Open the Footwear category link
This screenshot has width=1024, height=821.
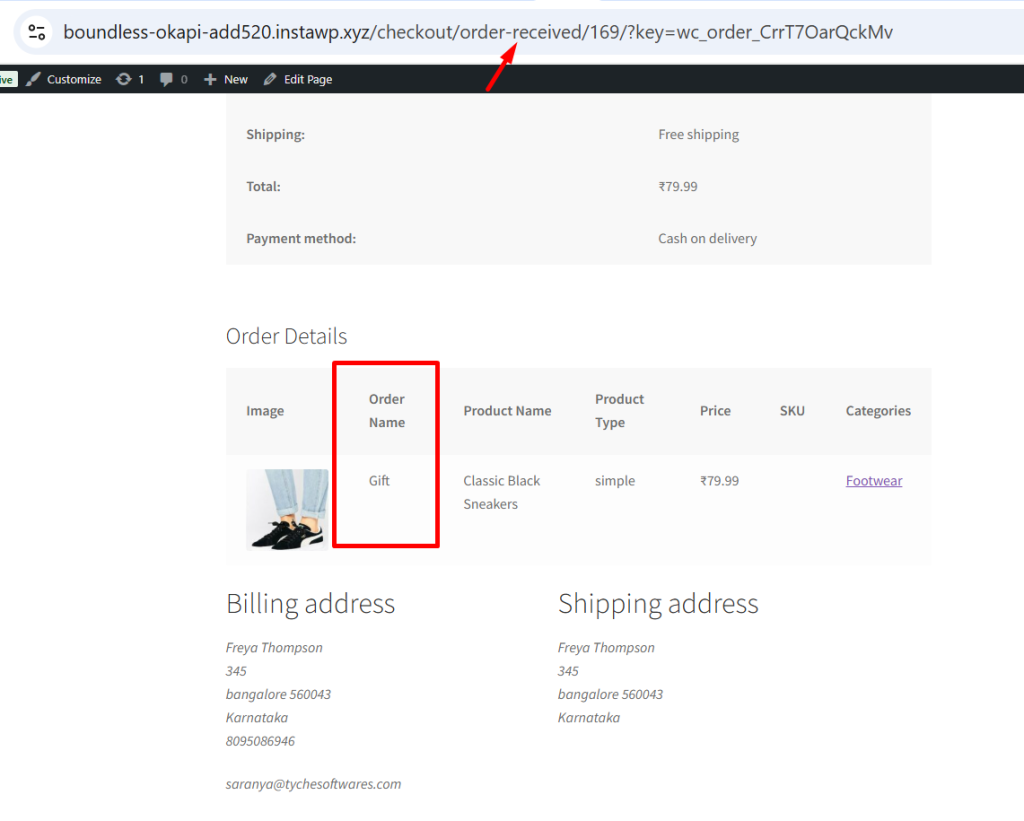coord(873,481)
